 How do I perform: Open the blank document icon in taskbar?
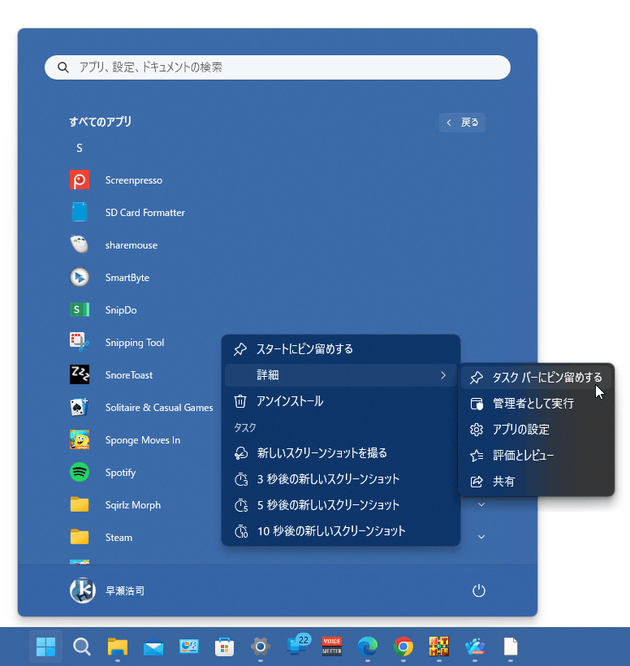point(511,647)
